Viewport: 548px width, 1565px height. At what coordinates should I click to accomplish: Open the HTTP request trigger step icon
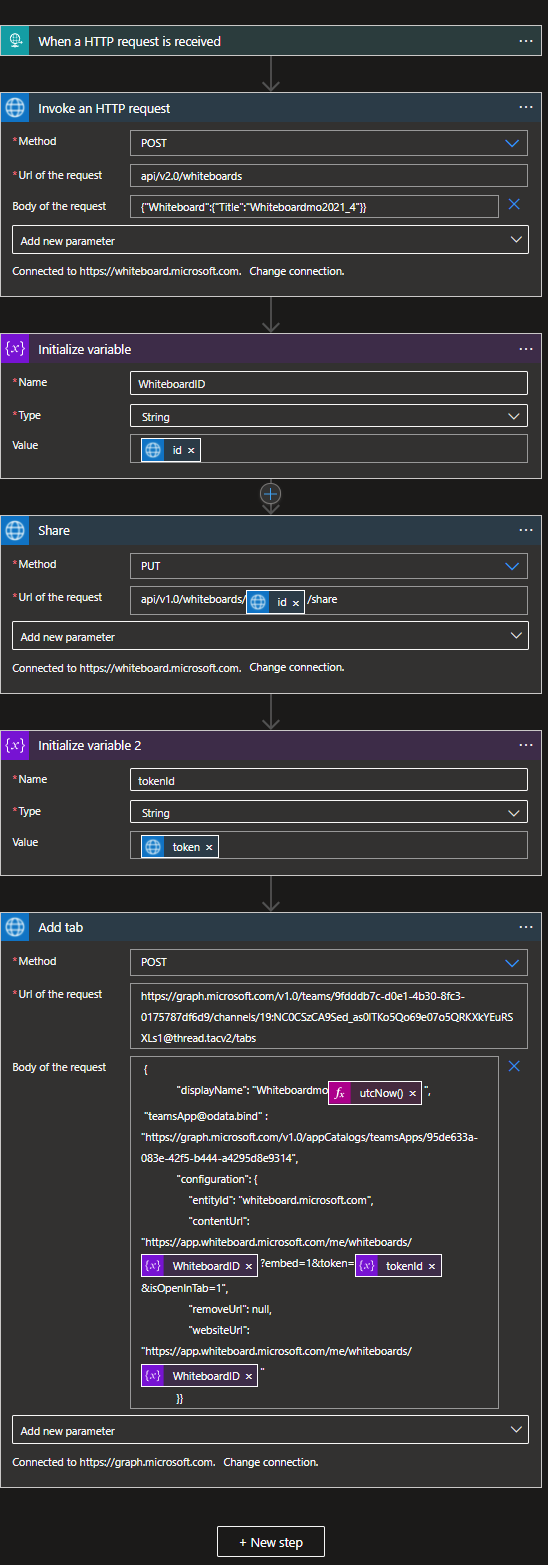coord(15,41)
